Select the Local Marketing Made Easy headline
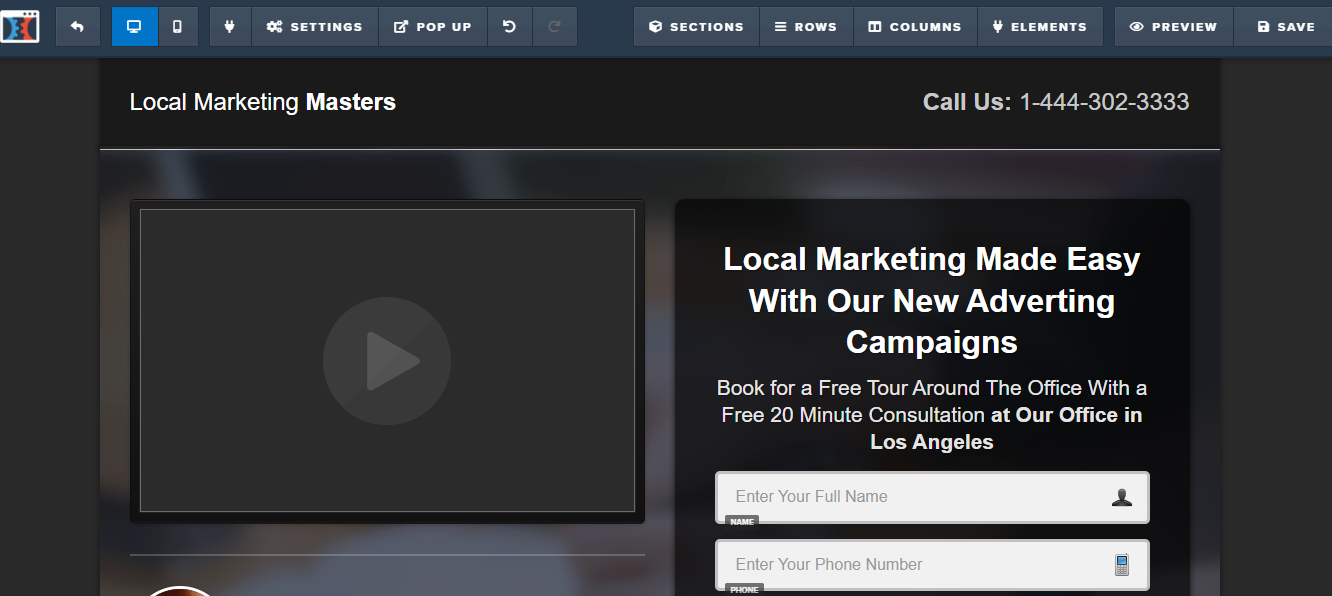Image resolution: width=1332 pixels, height=596 pixels. pyautogui.click(x=932, y=300)
